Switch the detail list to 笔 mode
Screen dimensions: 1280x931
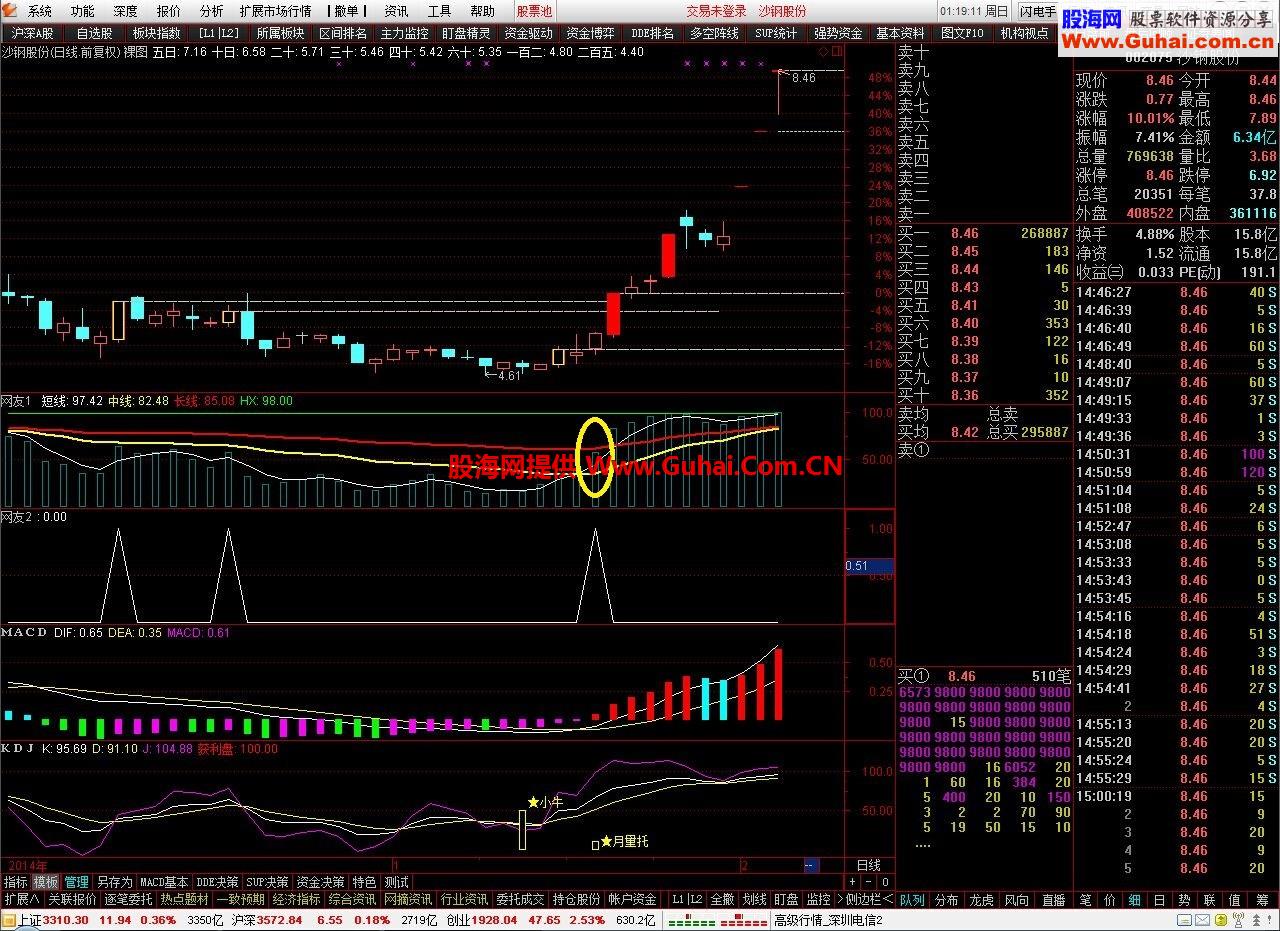tap(1085, 900)
